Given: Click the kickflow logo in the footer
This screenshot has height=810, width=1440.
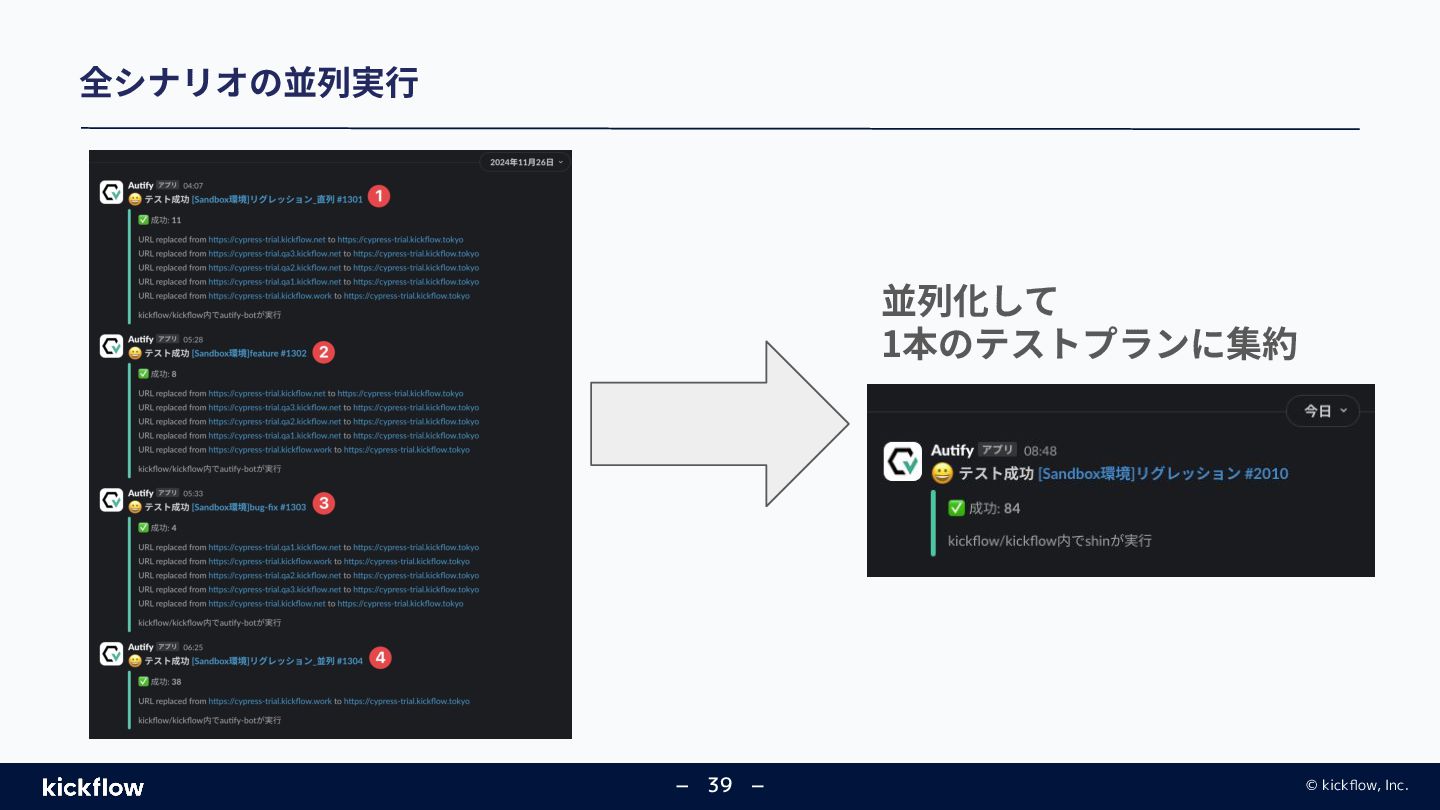Looking at the screenshot, I should [x=93, y=787].
